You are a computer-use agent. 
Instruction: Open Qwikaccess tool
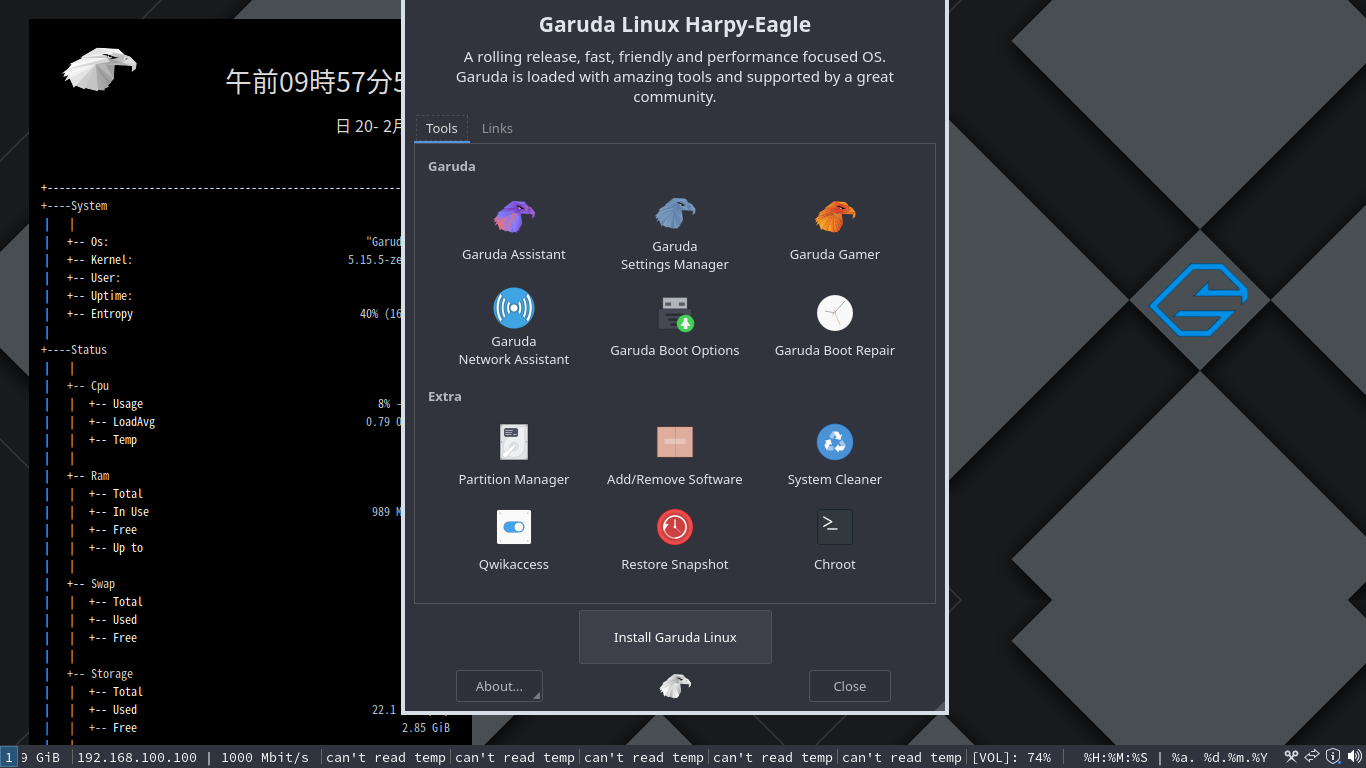[514, 541]
